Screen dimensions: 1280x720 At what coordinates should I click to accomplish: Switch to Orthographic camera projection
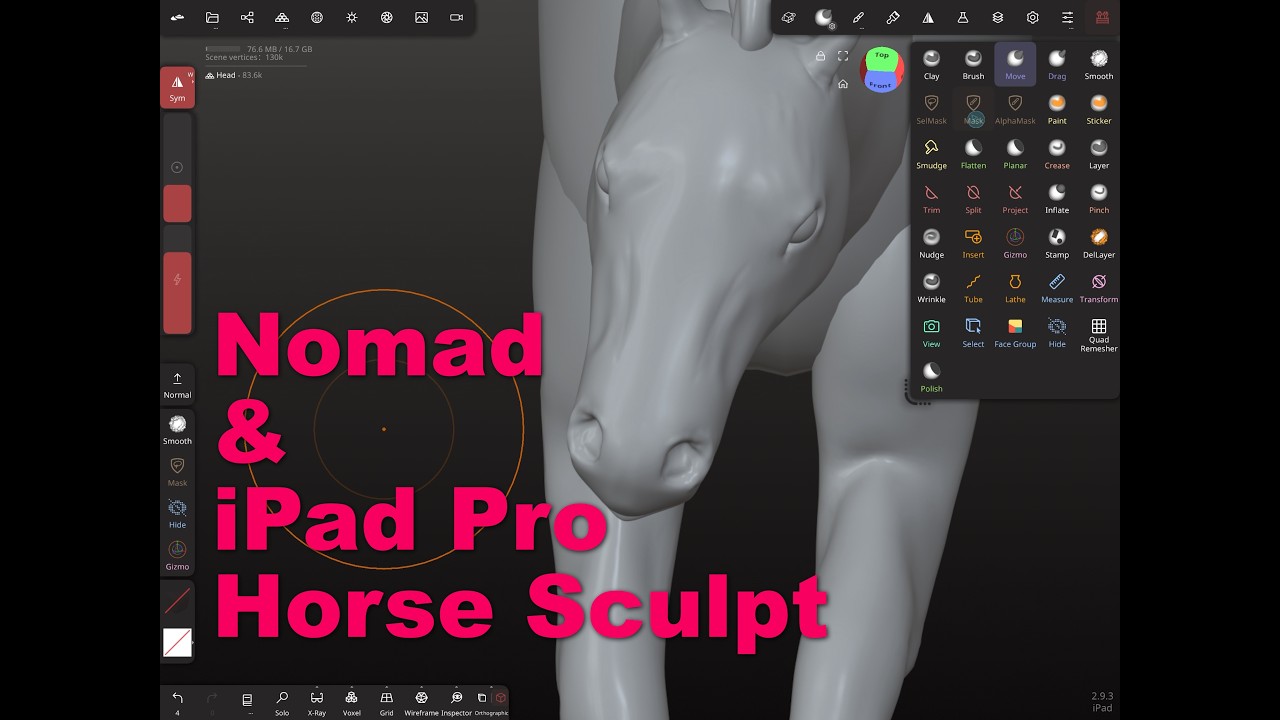[x=491, y=703]
